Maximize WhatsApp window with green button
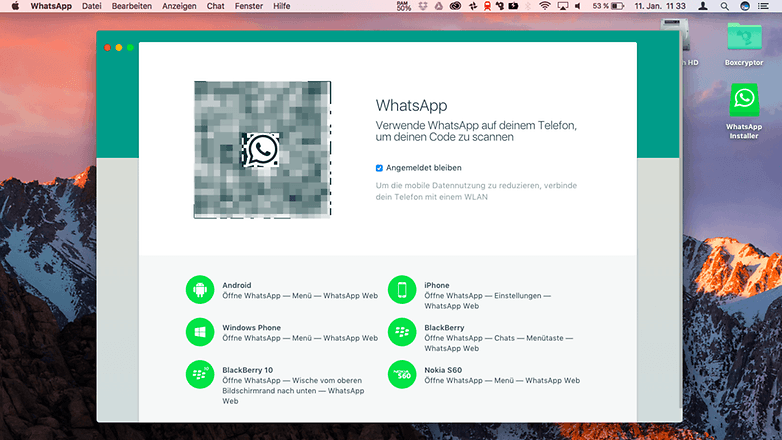The width and height of the screenshot is (782, 440). [130, 47]
